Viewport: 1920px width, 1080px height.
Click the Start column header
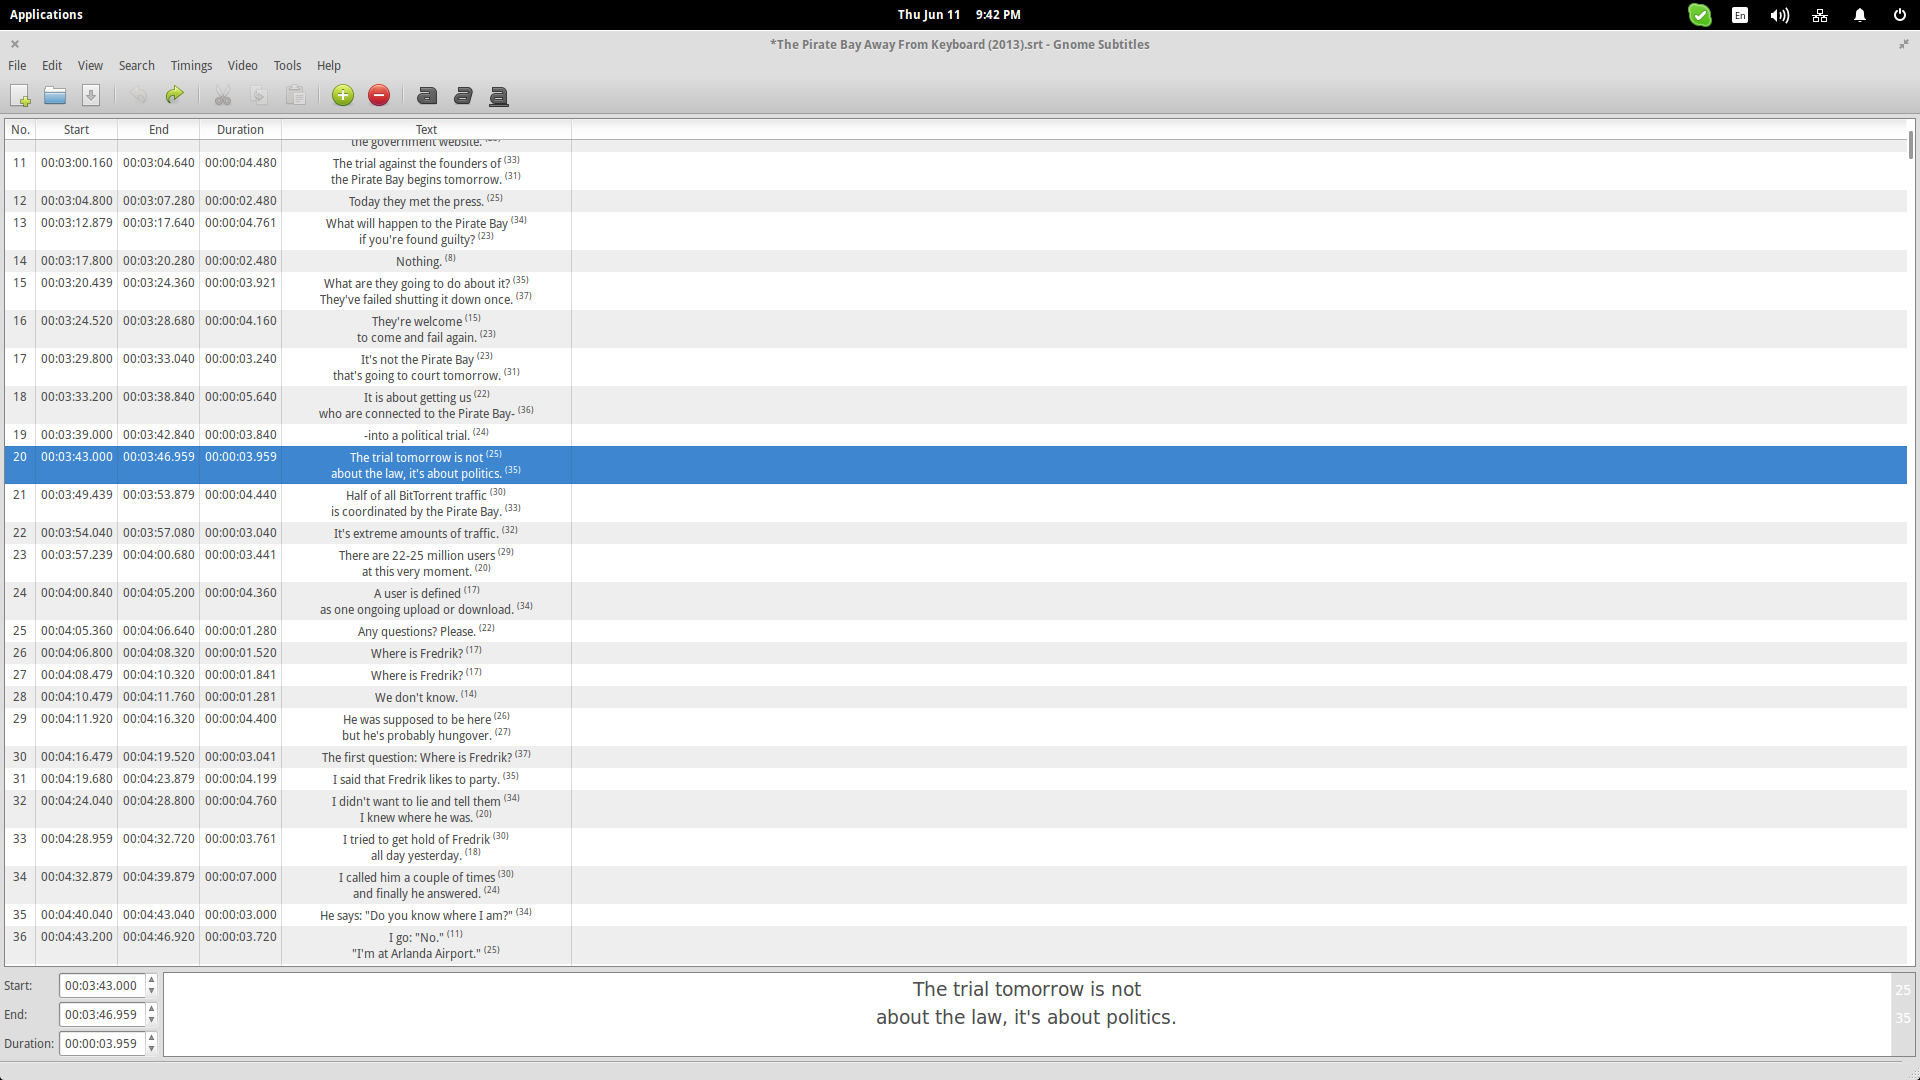77,130
